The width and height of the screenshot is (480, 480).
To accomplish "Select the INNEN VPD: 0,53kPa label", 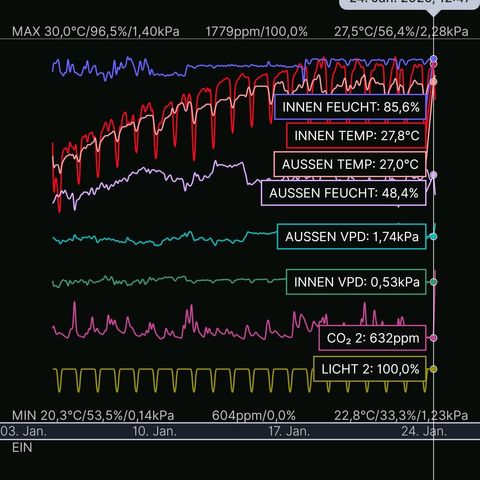I will [x=357, y=282].
